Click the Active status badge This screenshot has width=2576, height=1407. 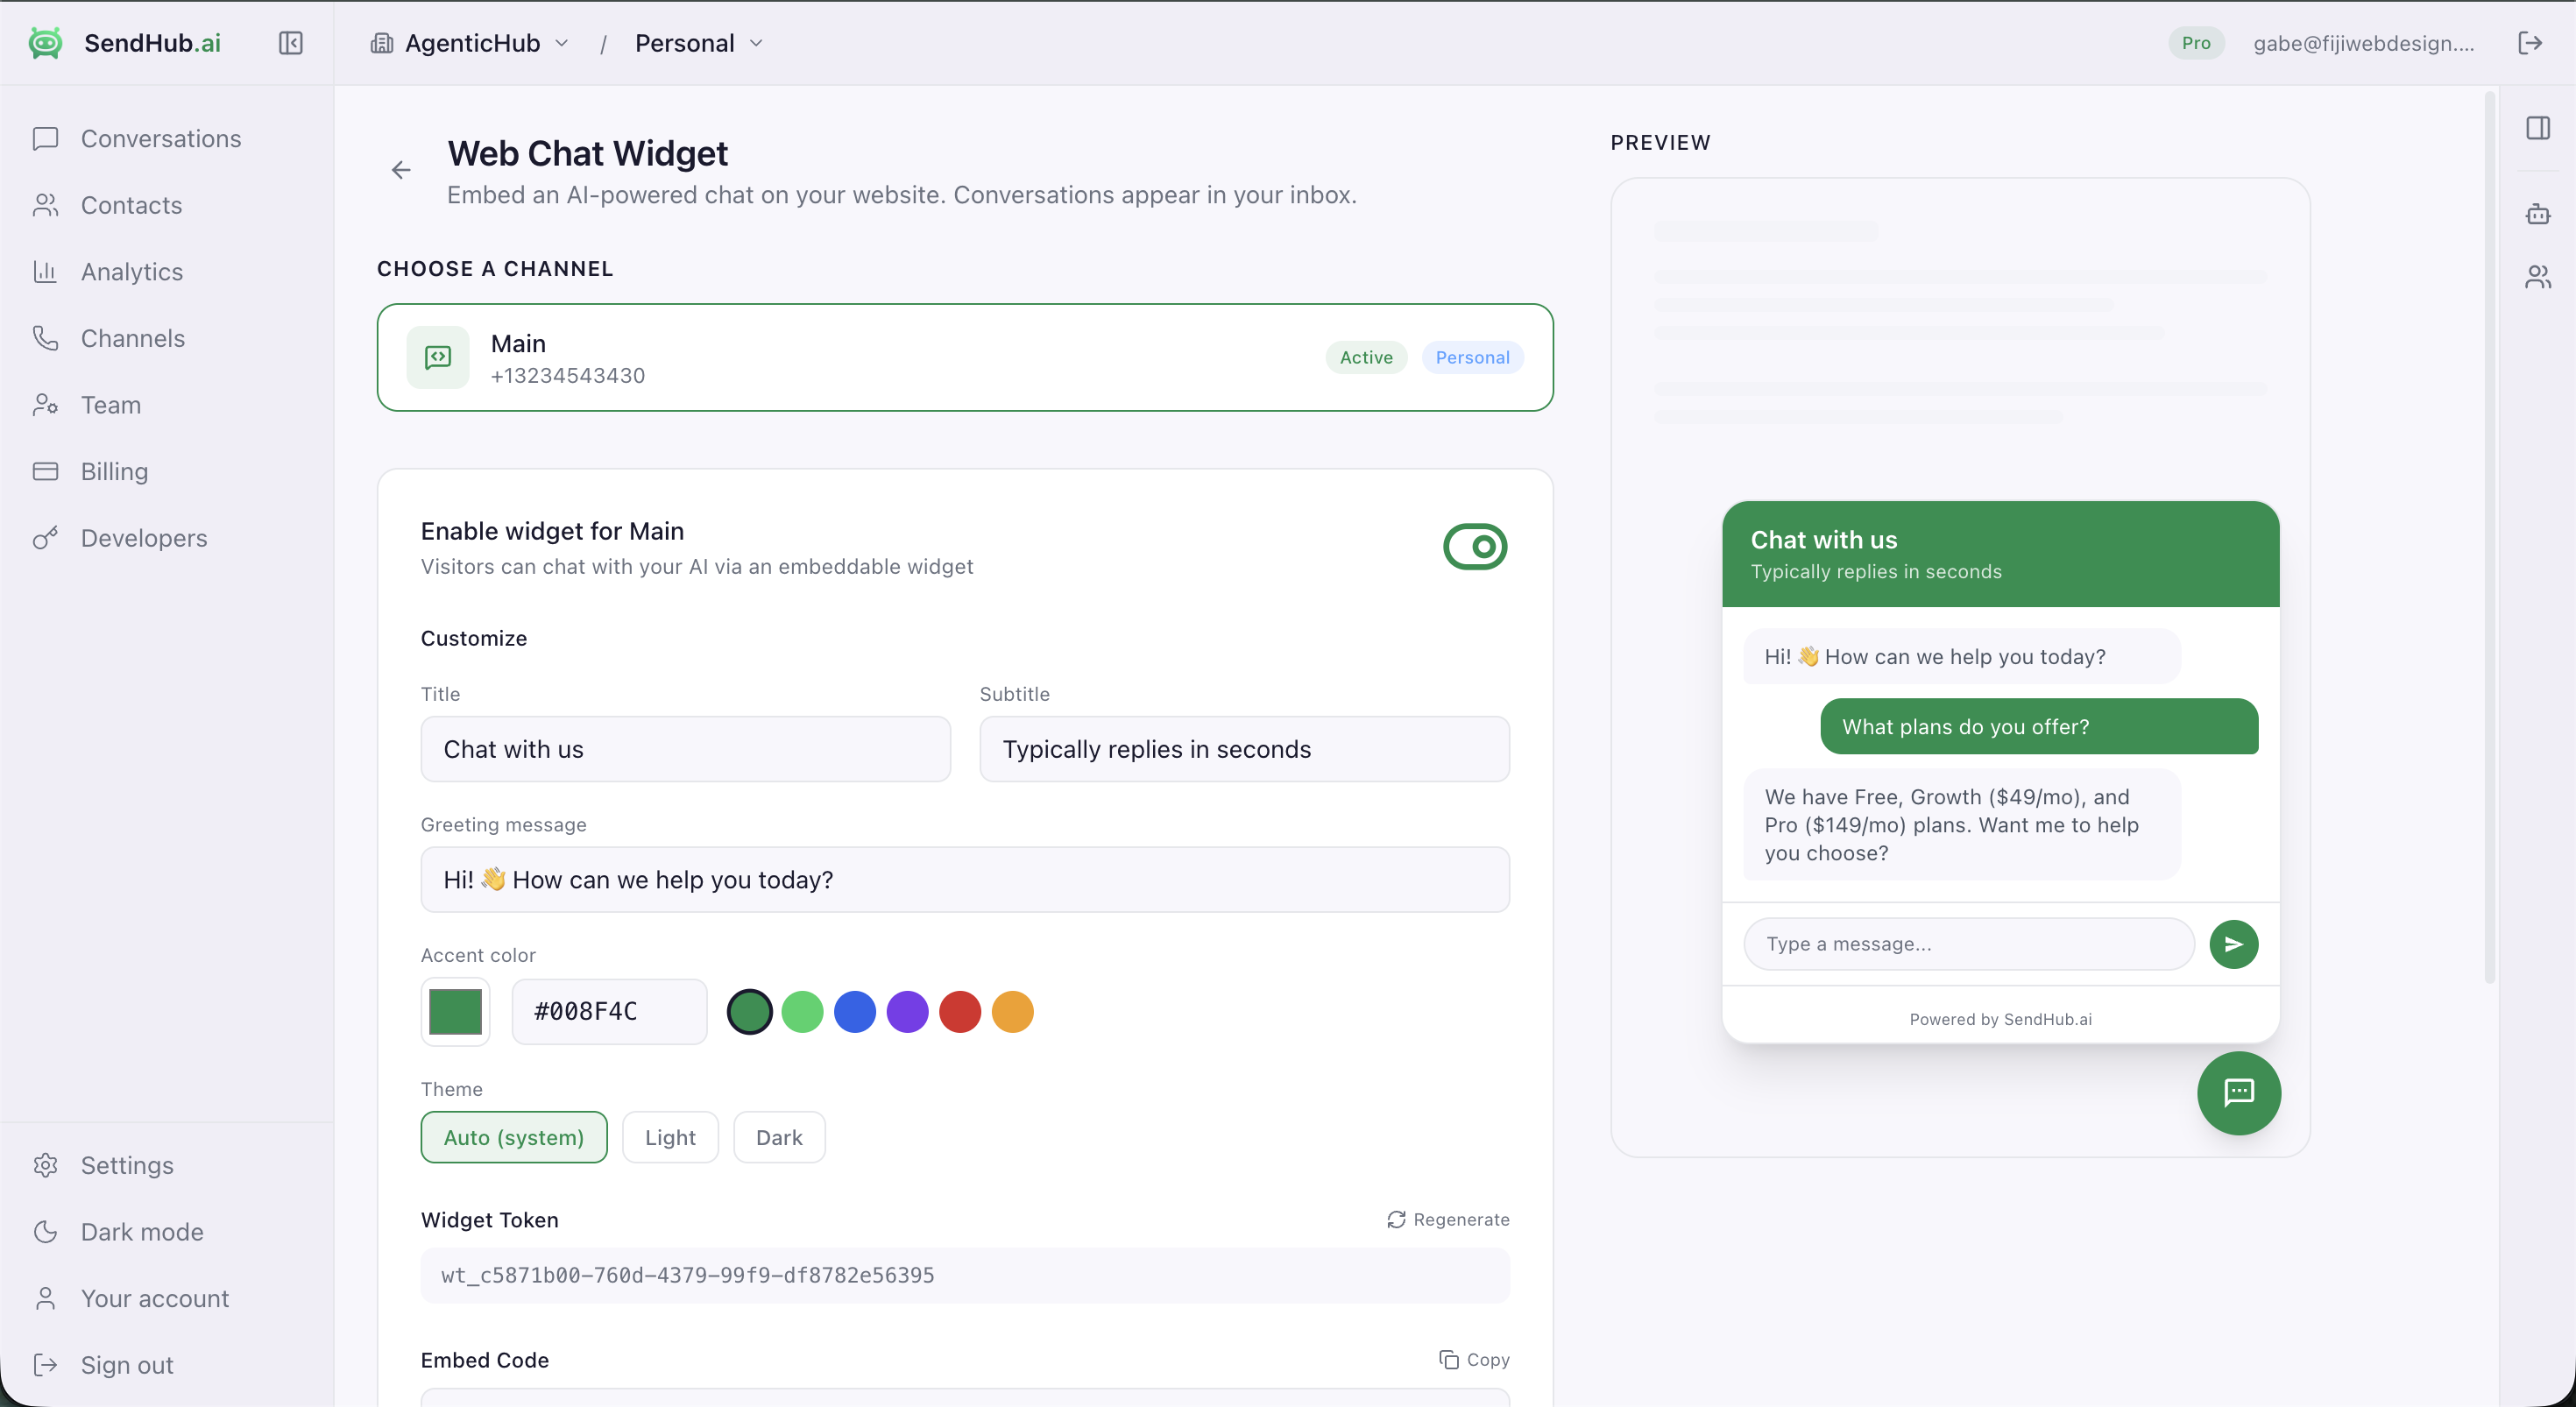point(1366,357)
